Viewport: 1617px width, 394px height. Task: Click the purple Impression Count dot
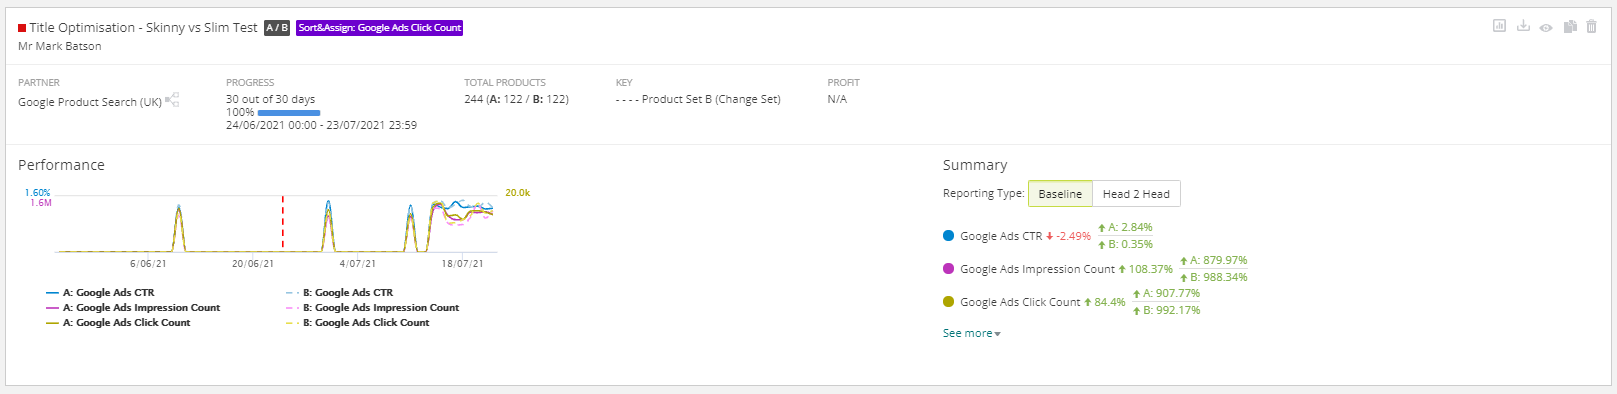948,269
